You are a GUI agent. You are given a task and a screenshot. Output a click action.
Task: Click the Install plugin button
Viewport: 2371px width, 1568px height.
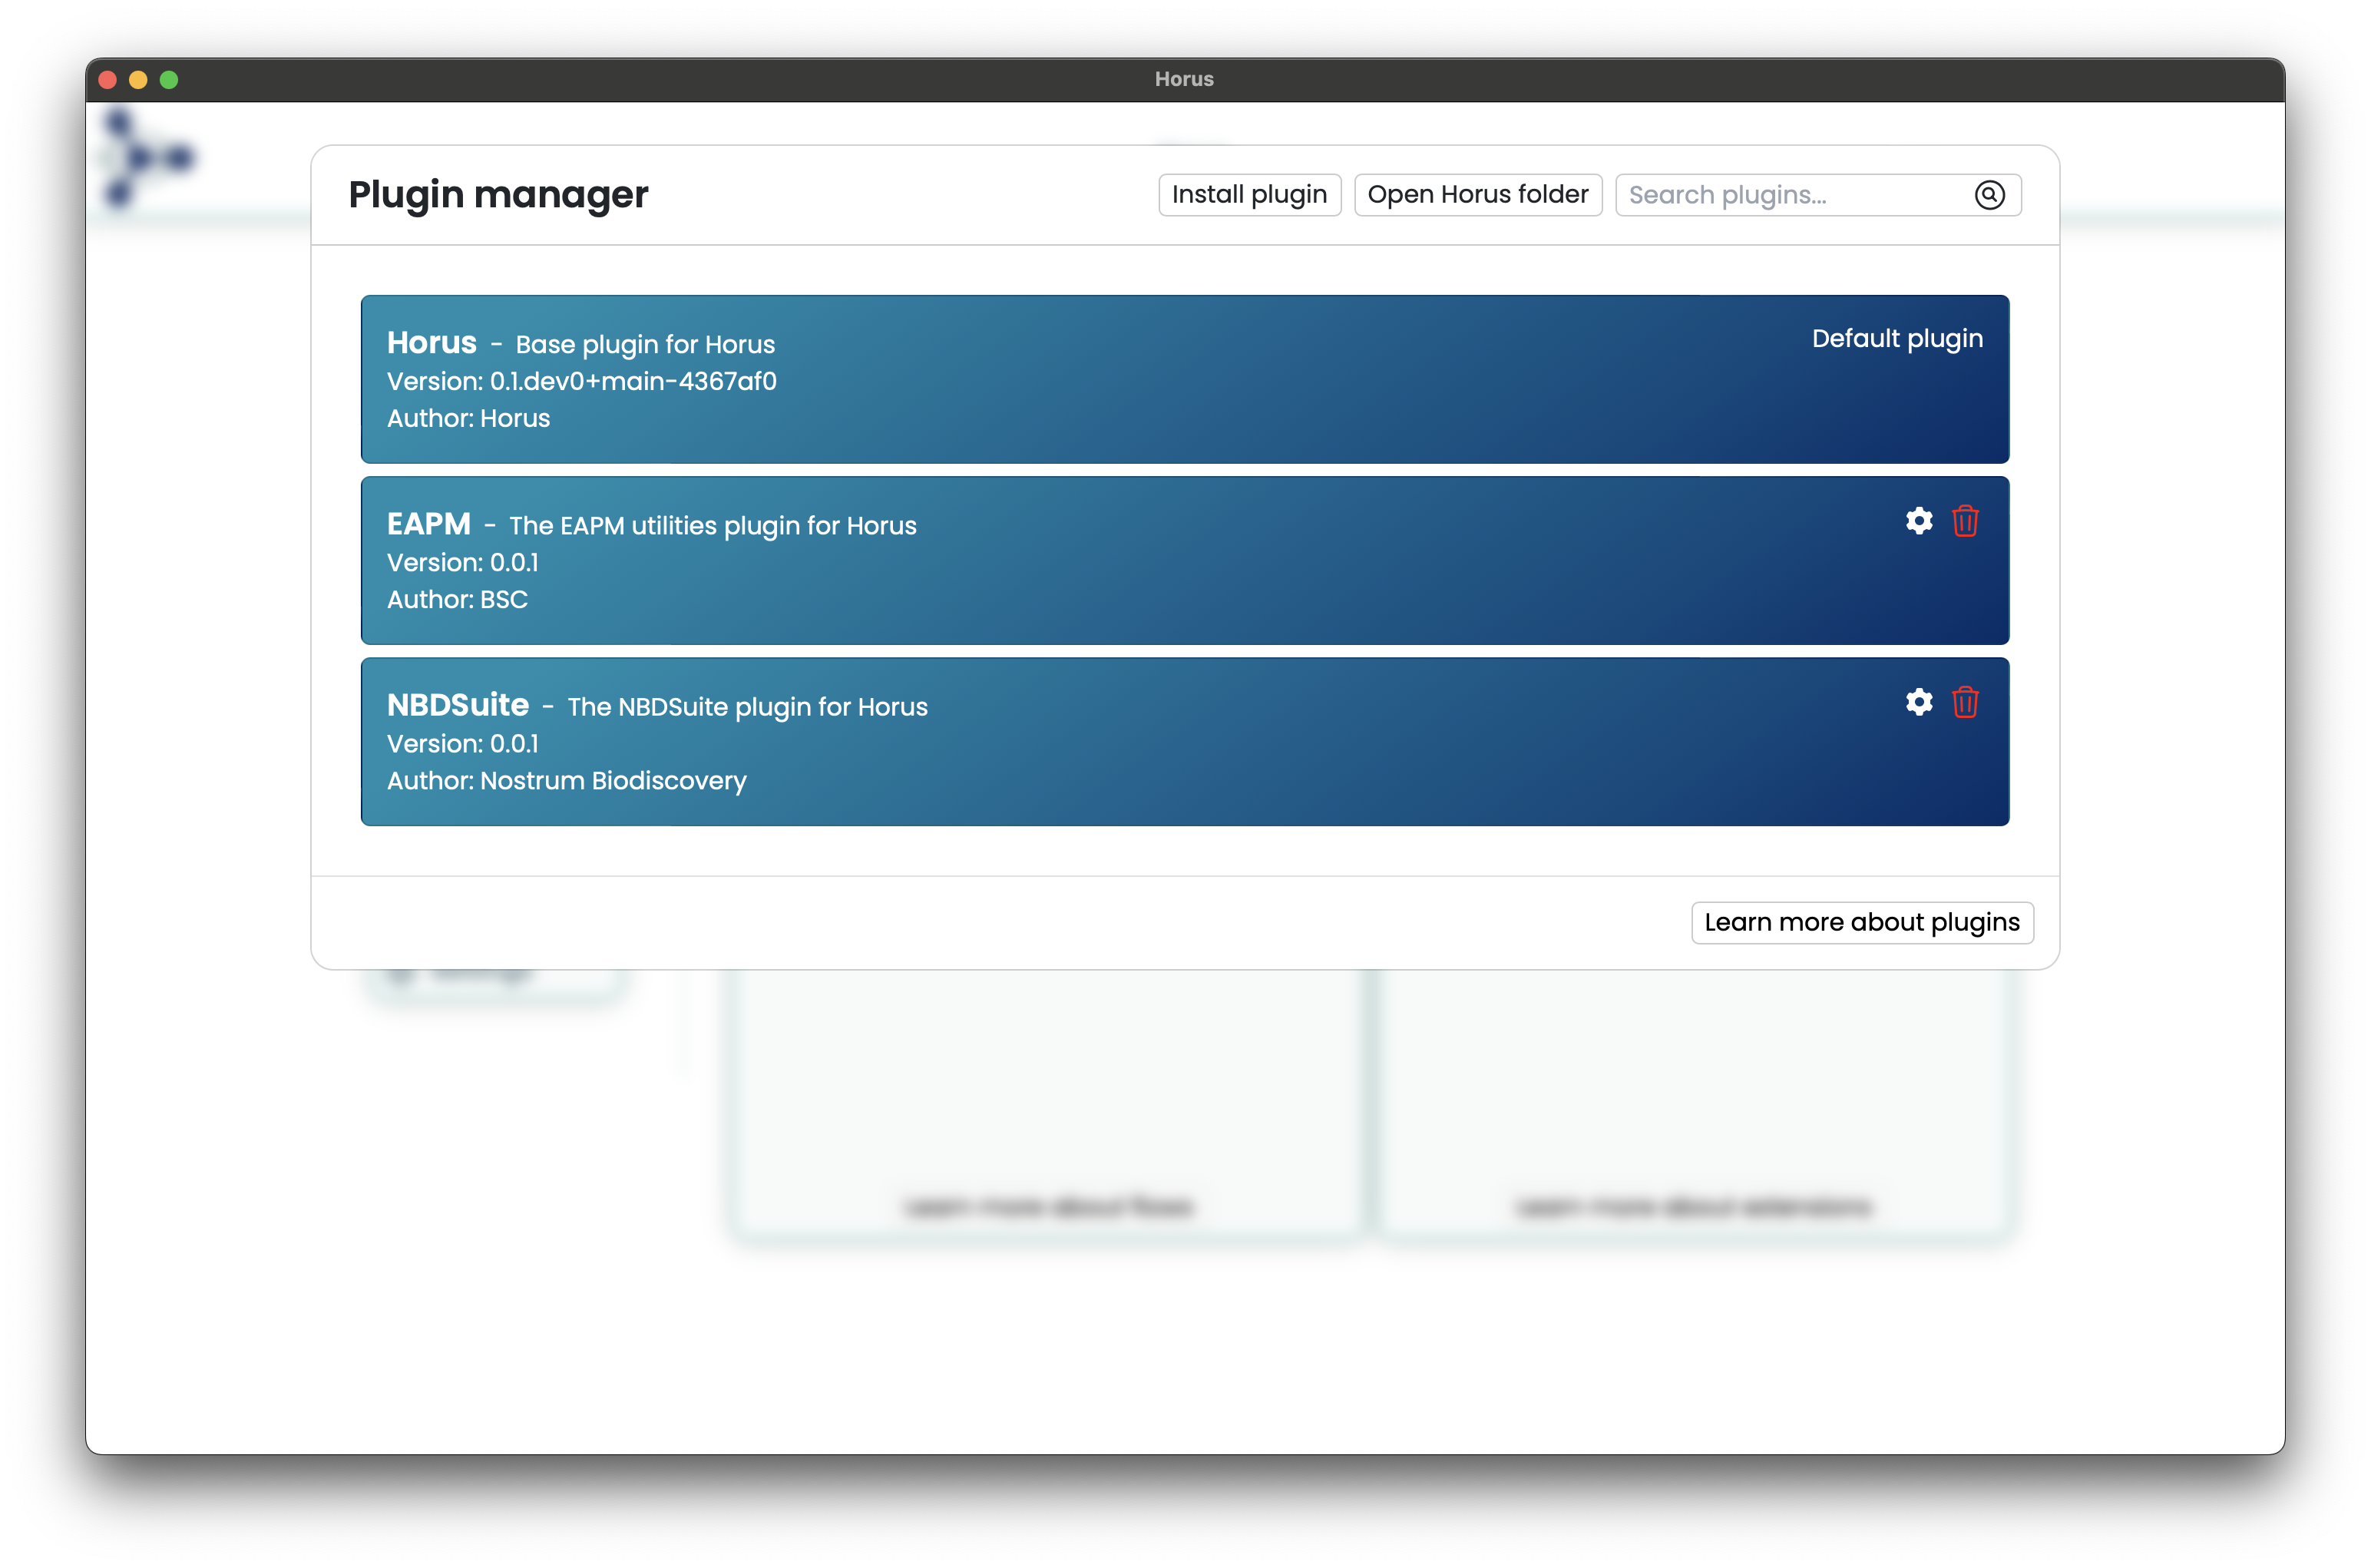point(1249,195)
